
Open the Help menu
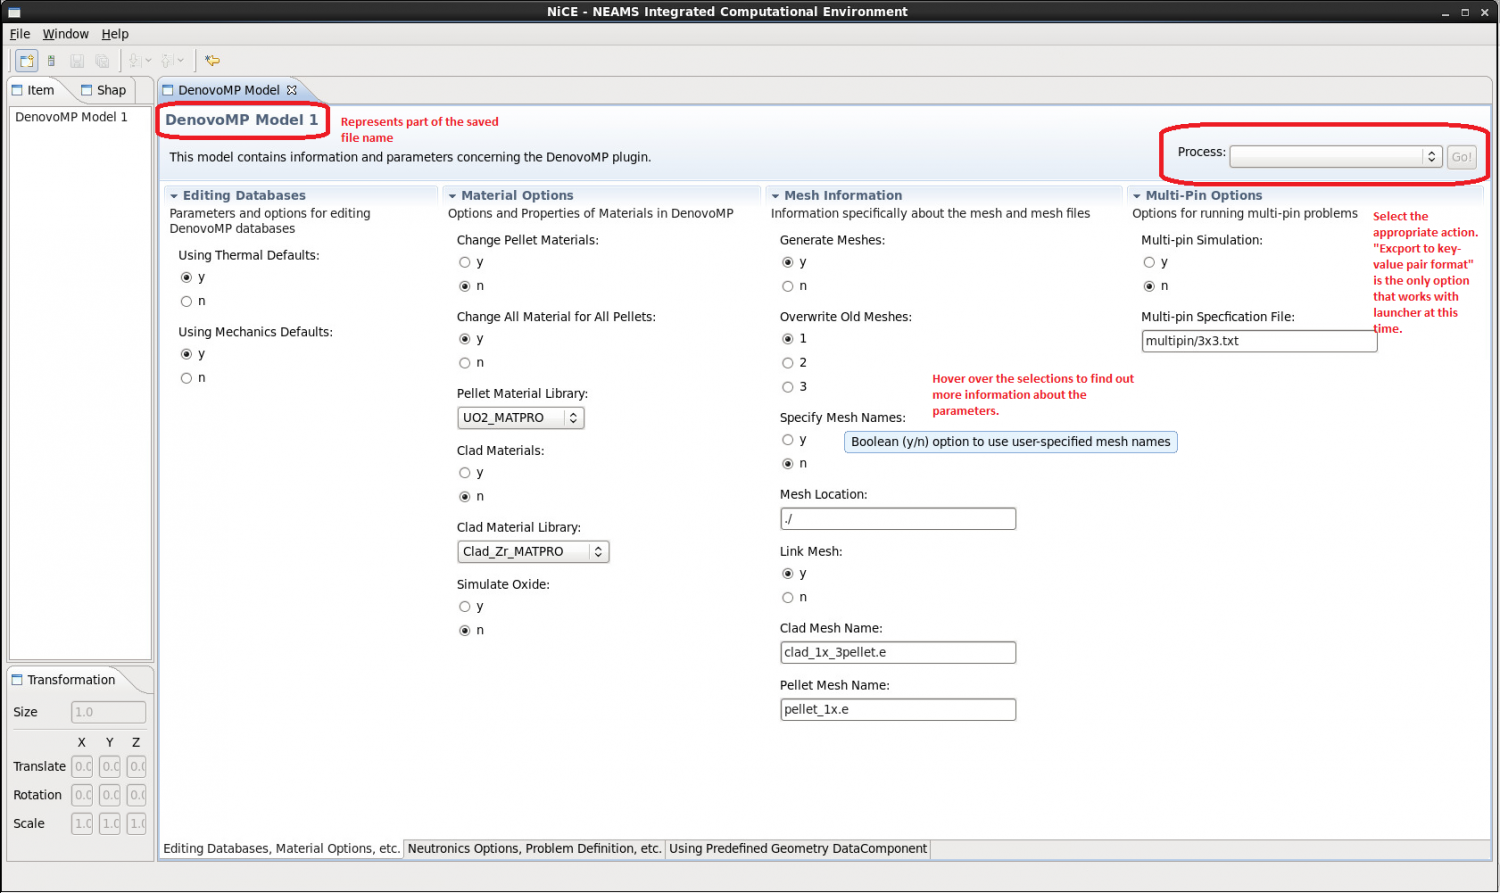[115, 34]
